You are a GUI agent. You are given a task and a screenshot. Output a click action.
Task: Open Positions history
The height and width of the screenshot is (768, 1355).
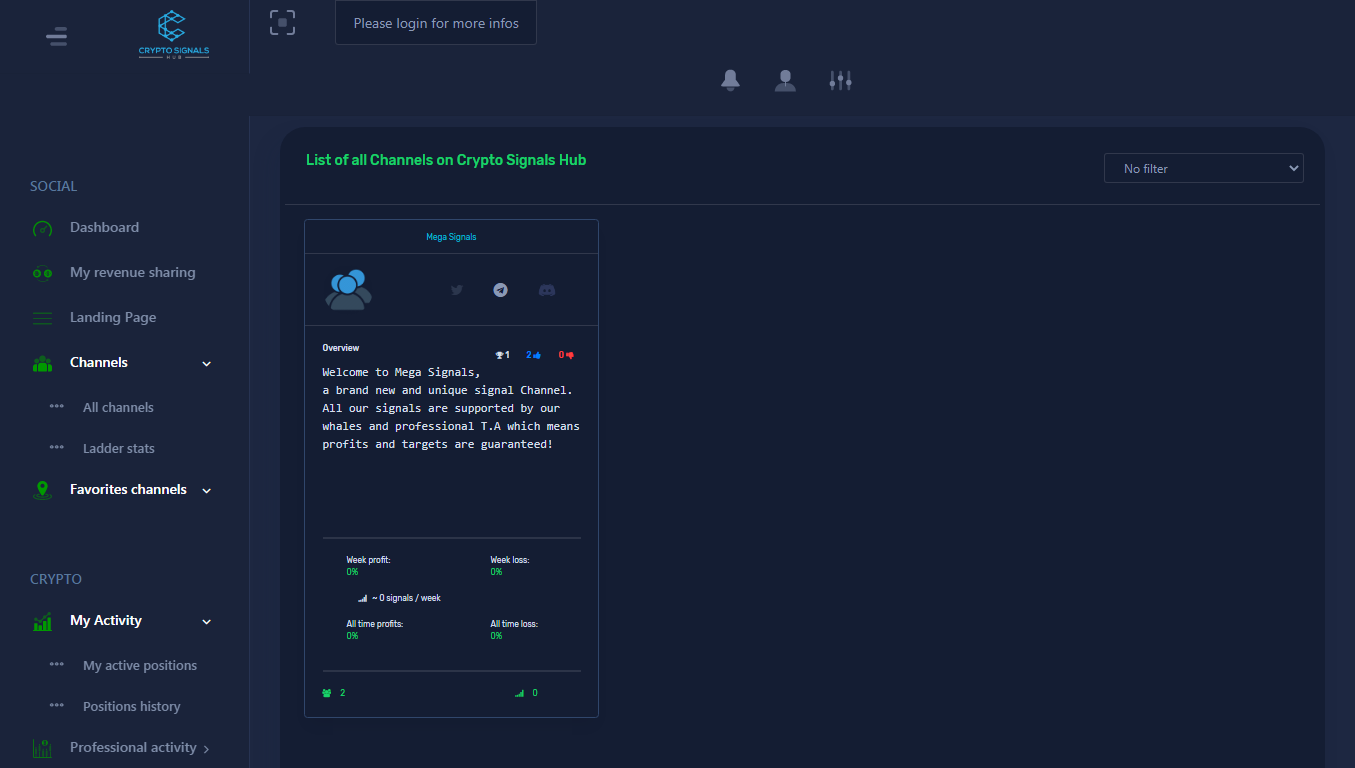[132, 706]
